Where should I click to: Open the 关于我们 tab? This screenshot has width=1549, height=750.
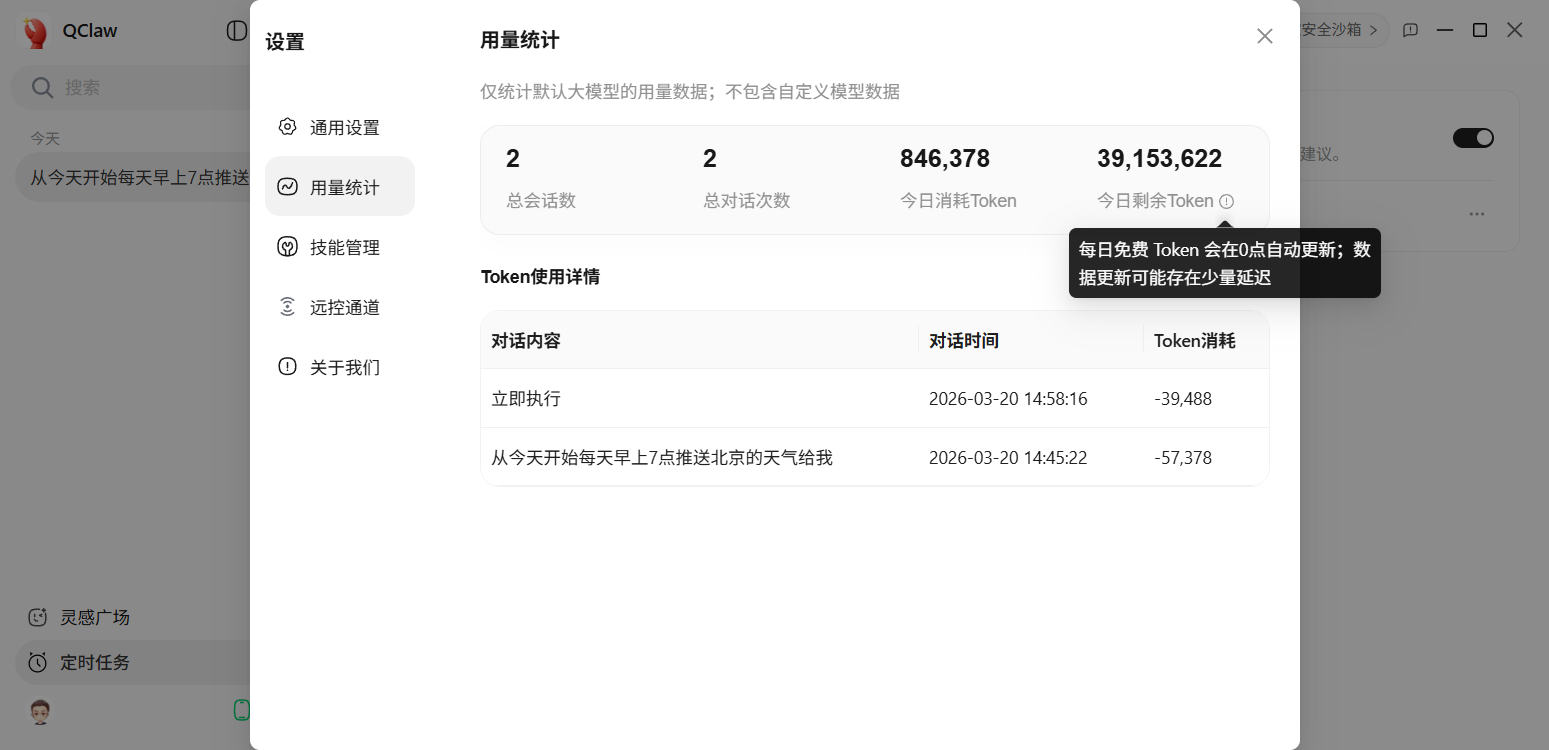[340, 367]
